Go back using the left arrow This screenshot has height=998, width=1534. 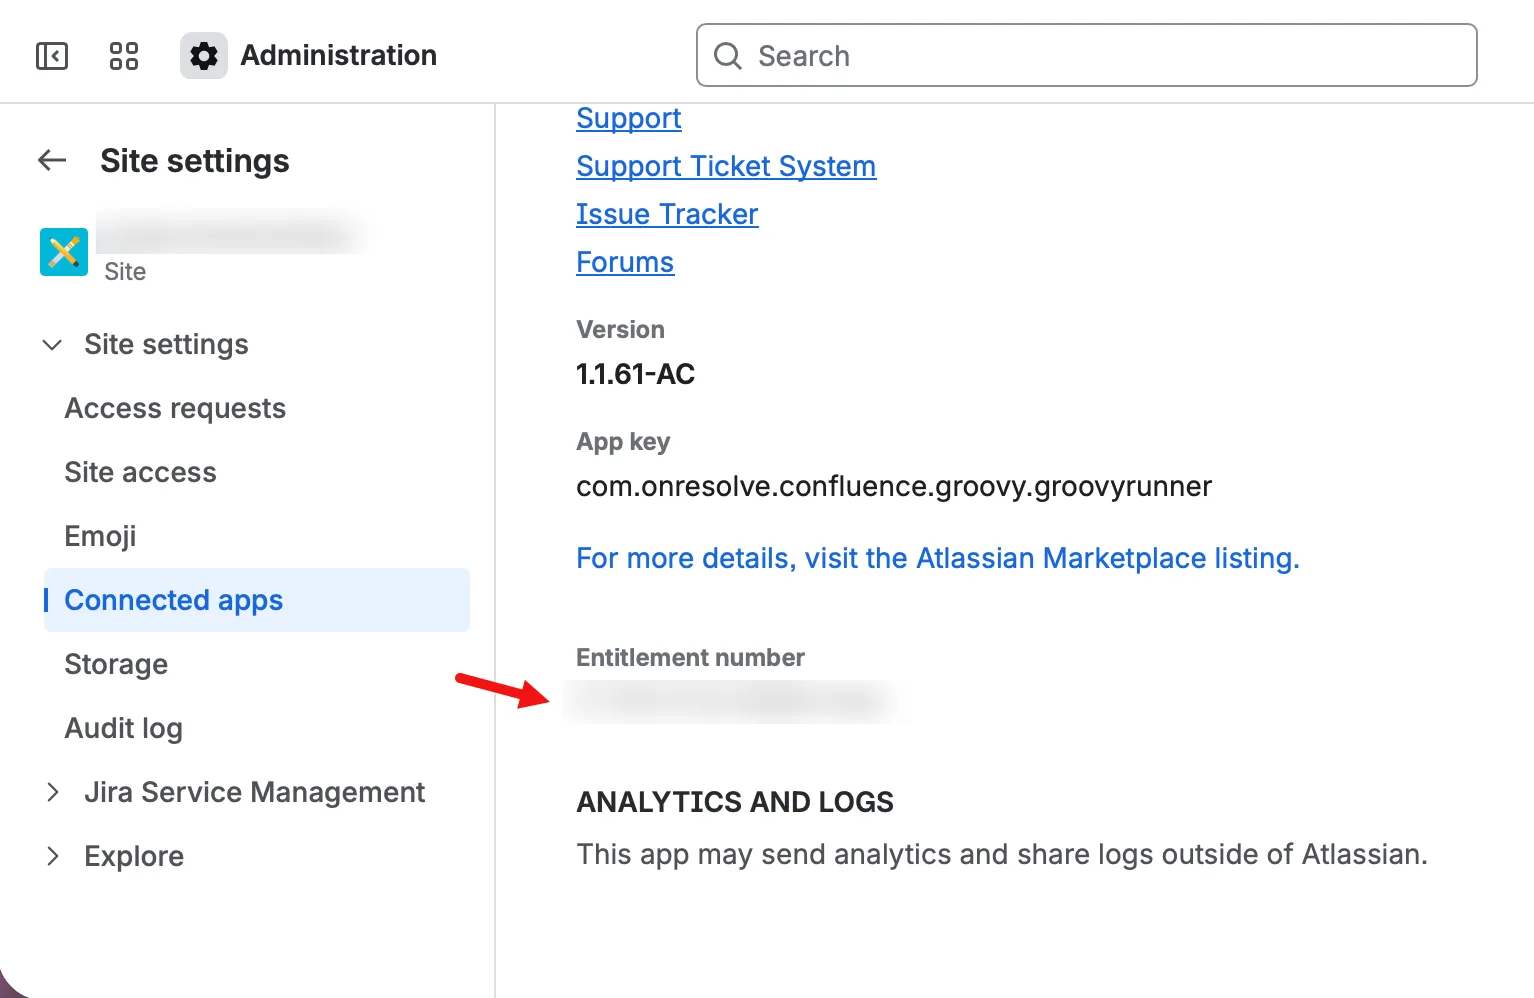coord(52,160)
